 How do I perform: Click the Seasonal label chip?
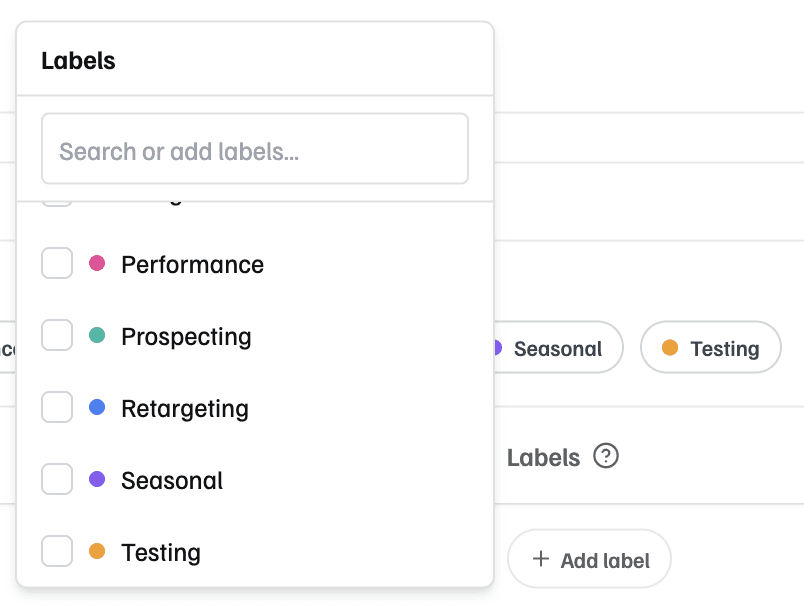[557, 348]
